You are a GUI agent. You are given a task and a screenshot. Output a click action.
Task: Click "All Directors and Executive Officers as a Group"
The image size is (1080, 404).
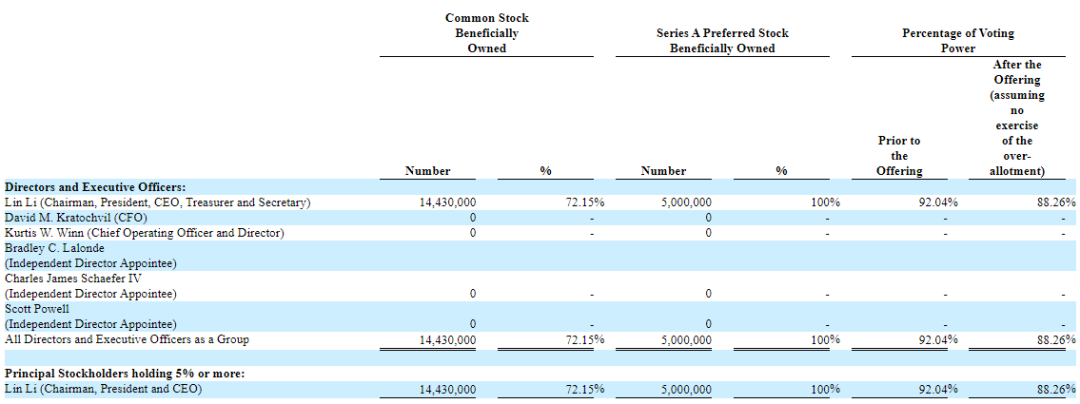pyautogui.click(x=126, y=340)
